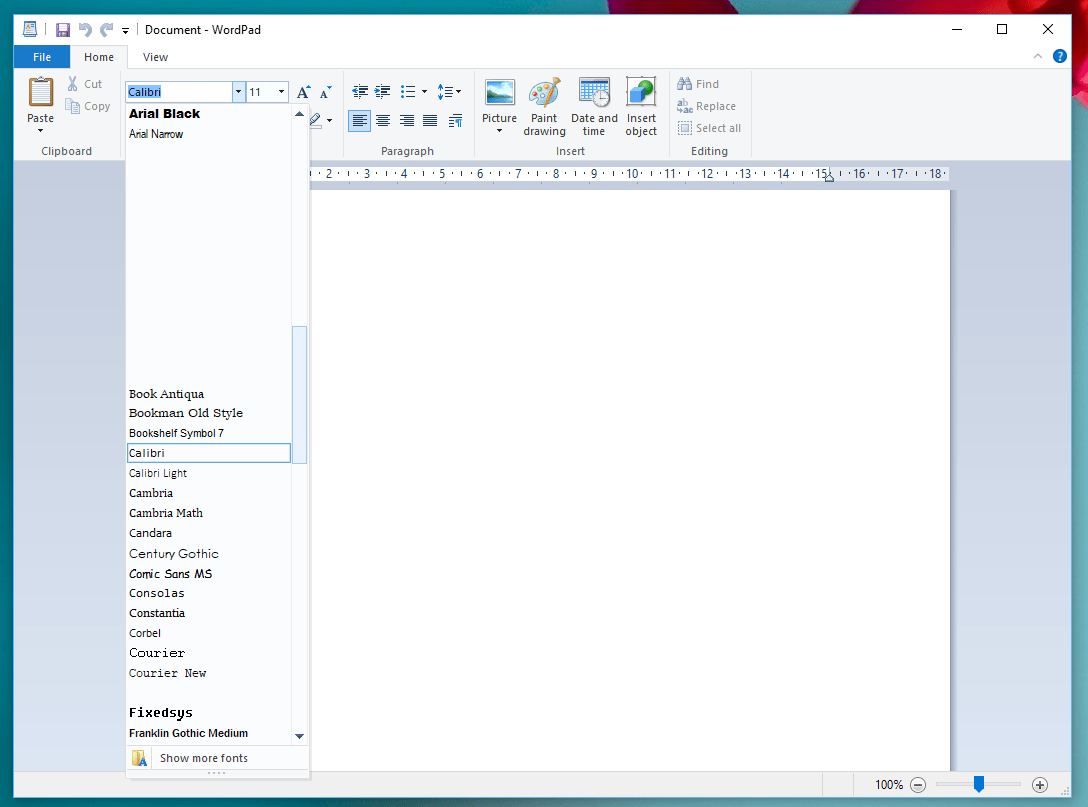Image resolution: width=1088 pixels, height=807 pixels.
Task: Click the Select all button
Action: 709,128
